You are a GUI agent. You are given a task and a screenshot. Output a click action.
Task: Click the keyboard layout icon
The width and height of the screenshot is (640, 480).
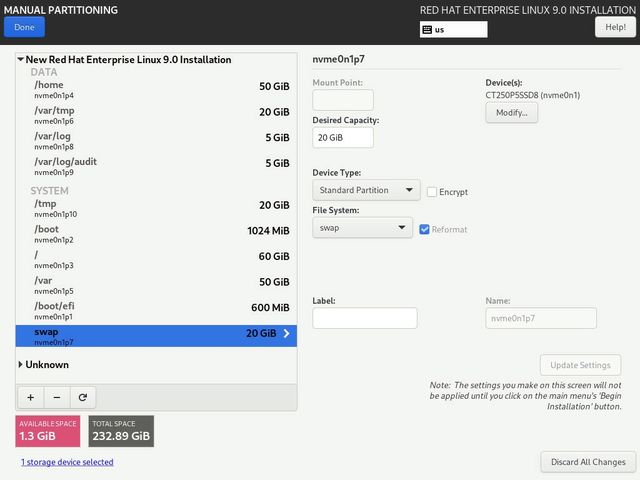click(427, 29)
